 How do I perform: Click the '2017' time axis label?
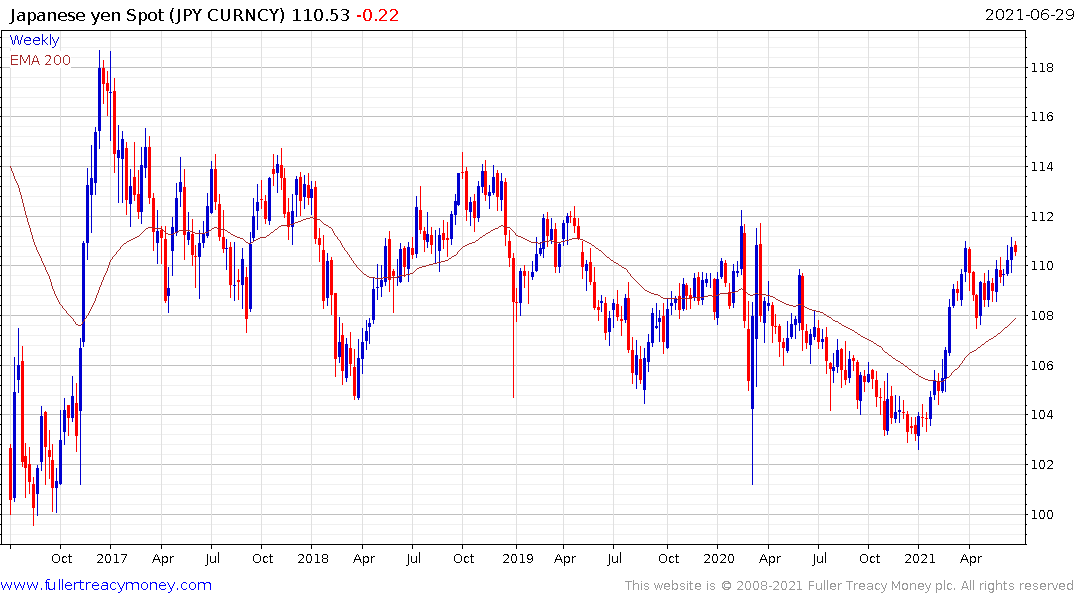[112, 558]
